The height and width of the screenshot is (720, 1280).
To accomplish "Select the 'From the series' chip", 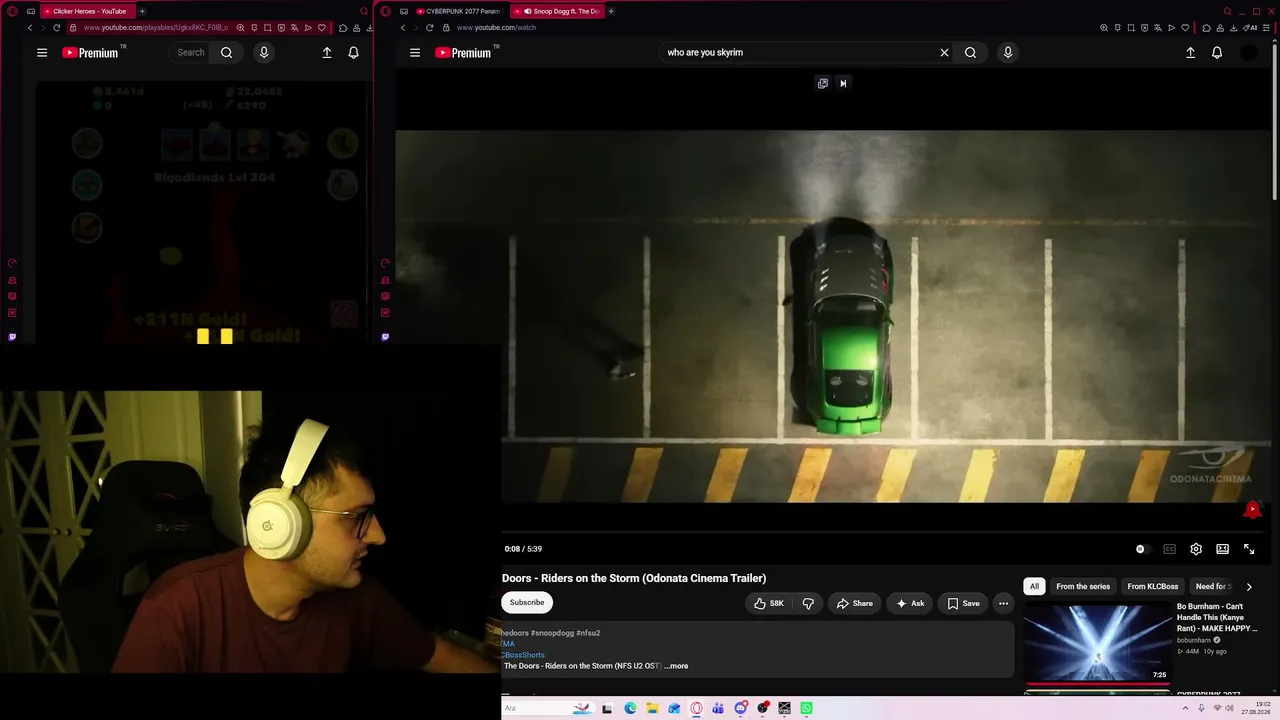I will [1083, 587].
